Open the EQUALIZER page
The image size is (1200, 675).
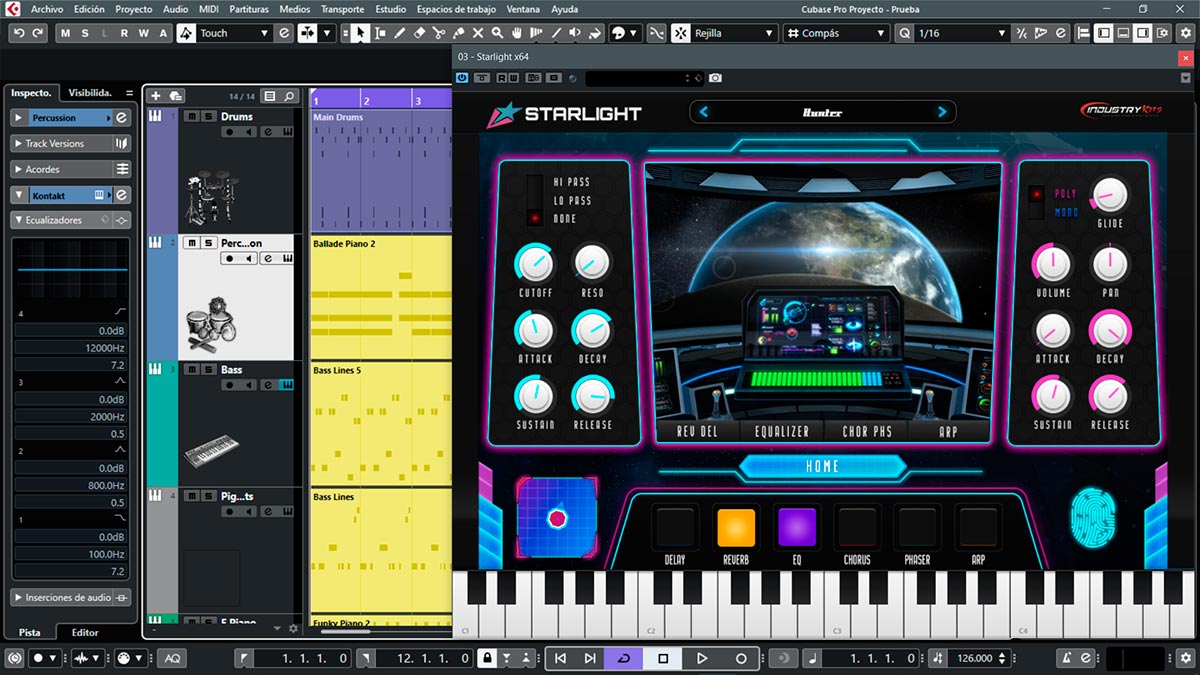point(782,432)
